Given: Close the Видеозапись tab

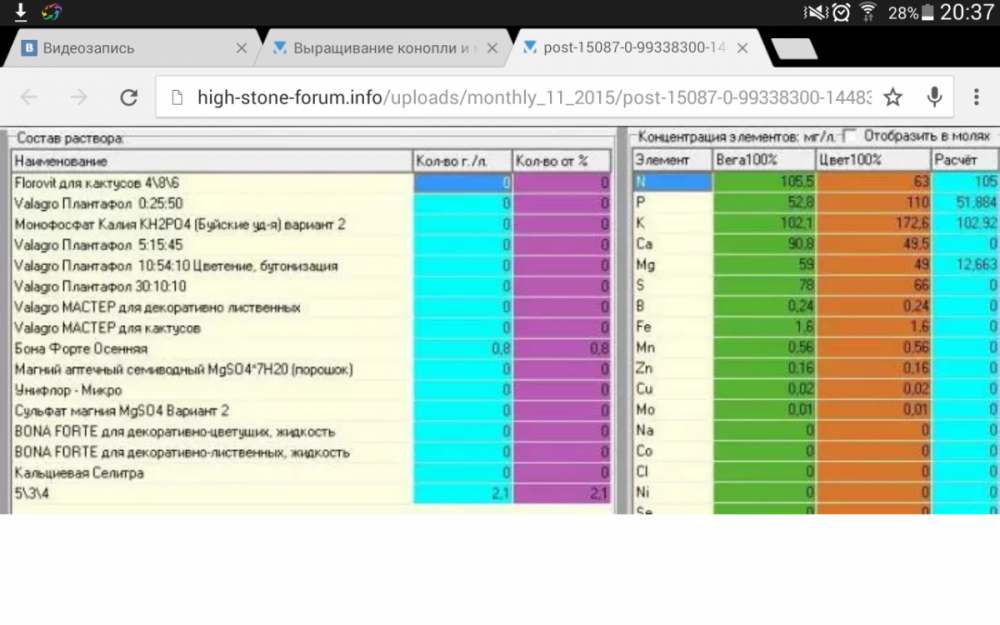Looking at the screenshot, I should coord(241,48).
